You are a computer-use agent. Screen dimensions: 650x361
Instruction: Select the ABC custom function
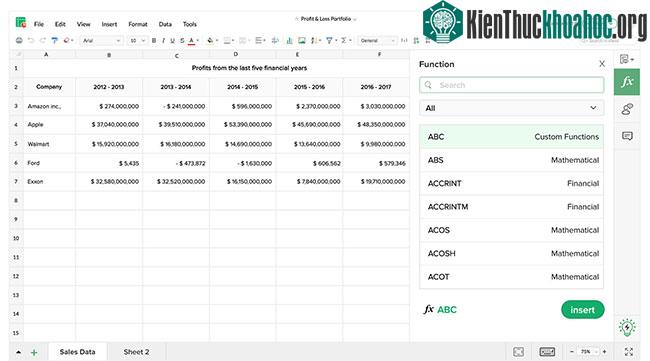point(512,137)
